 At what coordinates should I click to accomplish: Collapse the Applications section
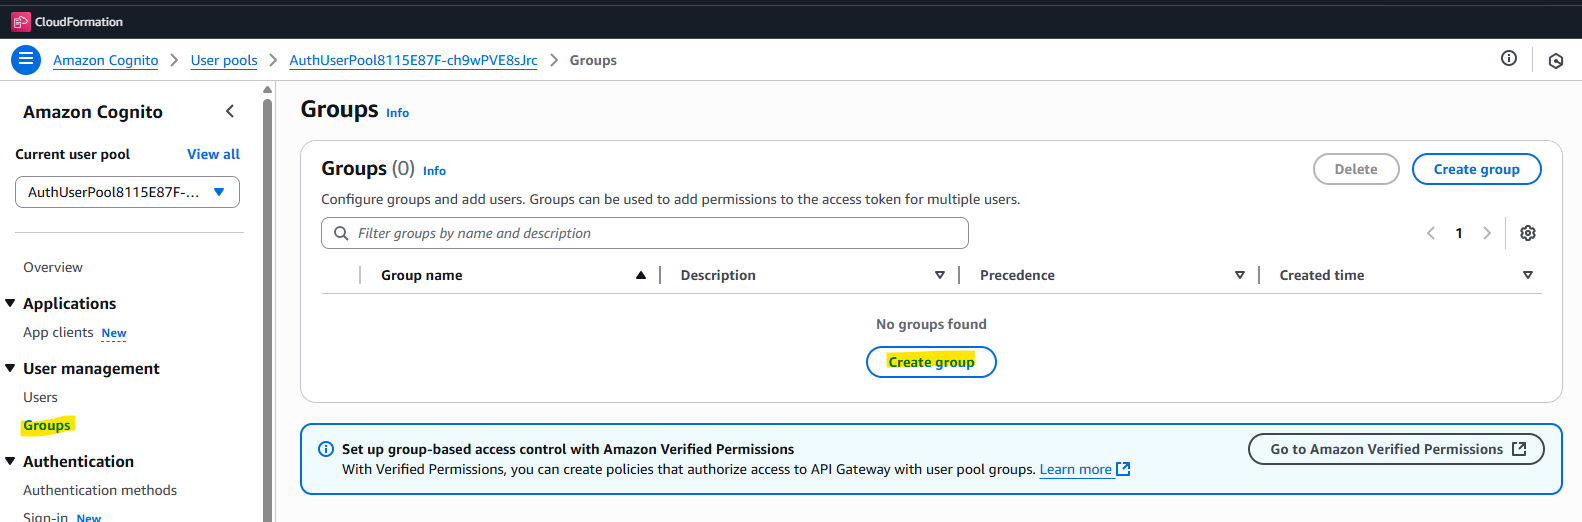coord(10,303)
